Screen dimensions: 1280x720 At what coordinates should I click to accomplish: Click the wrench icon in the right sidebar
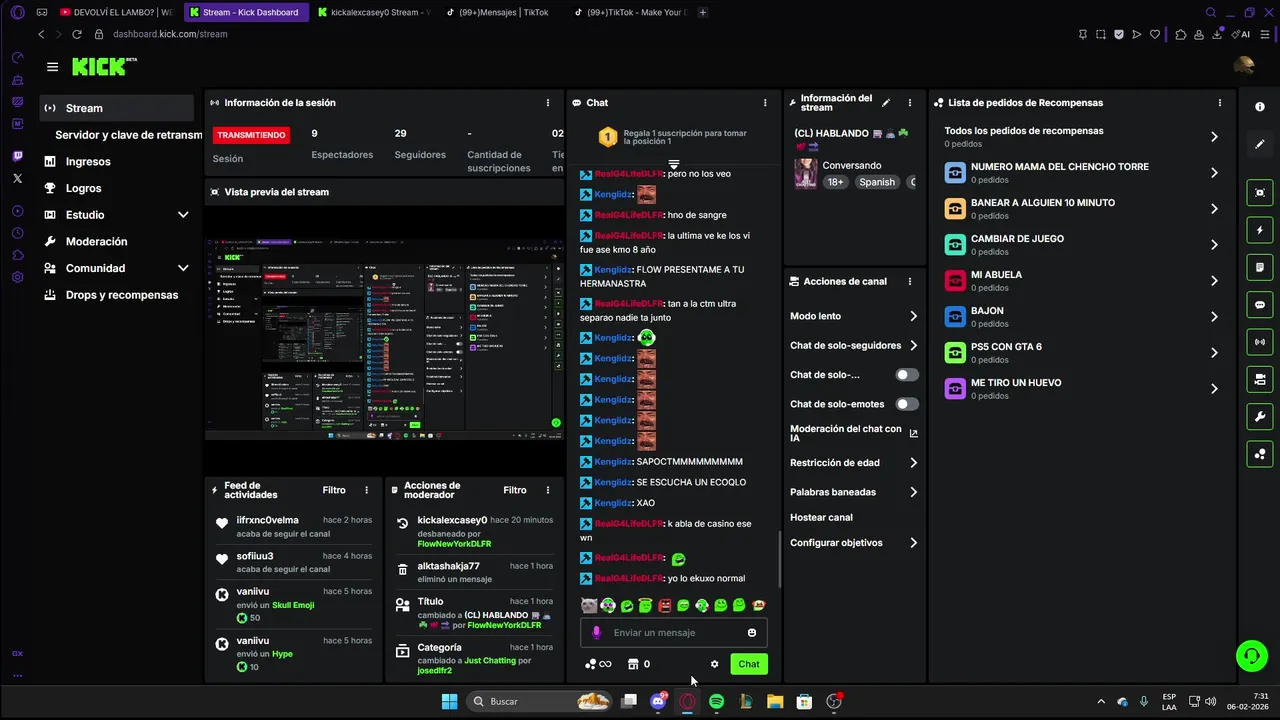[1260, 417]
